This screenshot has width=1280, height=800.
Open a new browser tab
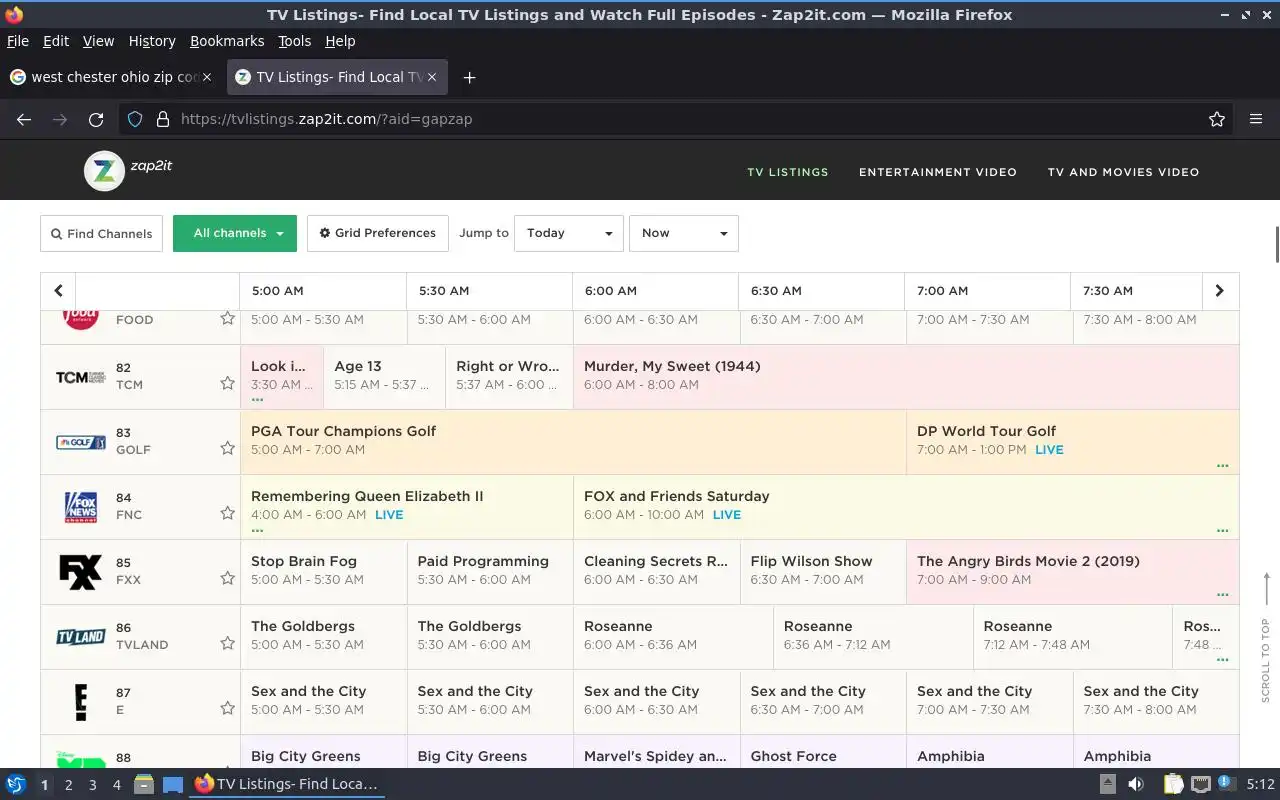469,77
